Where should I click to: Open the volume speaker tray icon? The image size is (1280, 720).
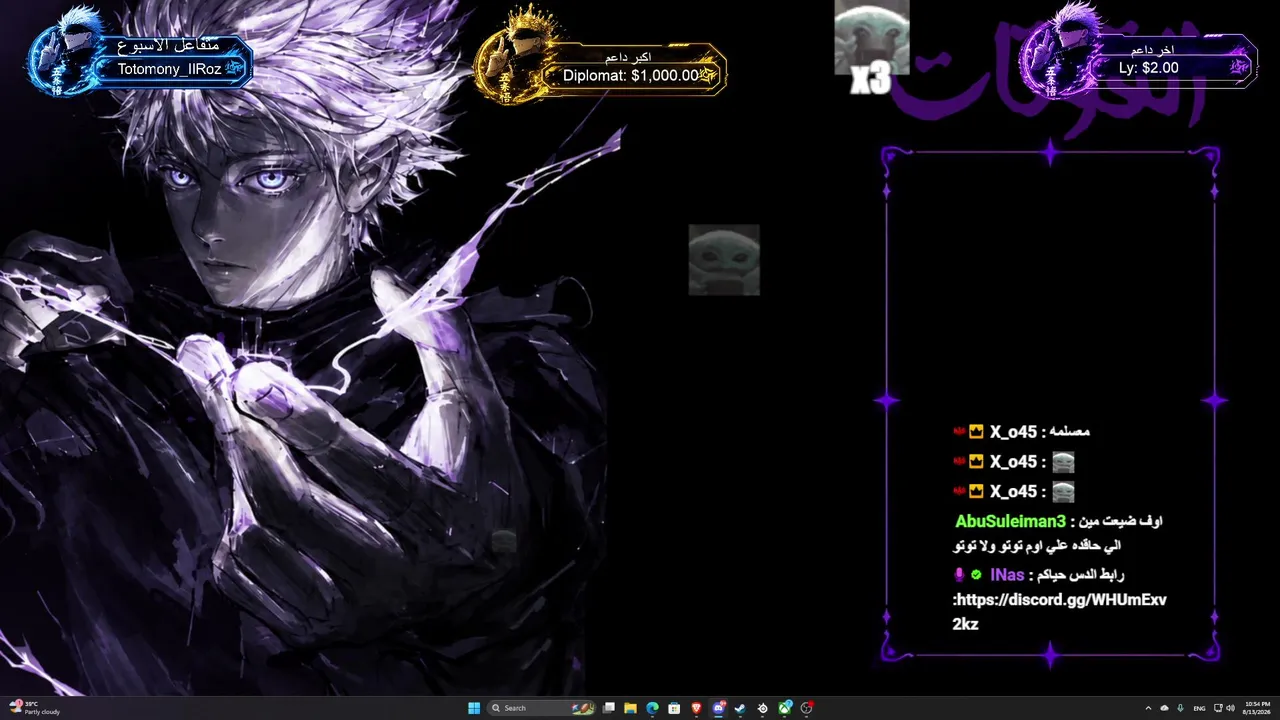point(1230,708)
